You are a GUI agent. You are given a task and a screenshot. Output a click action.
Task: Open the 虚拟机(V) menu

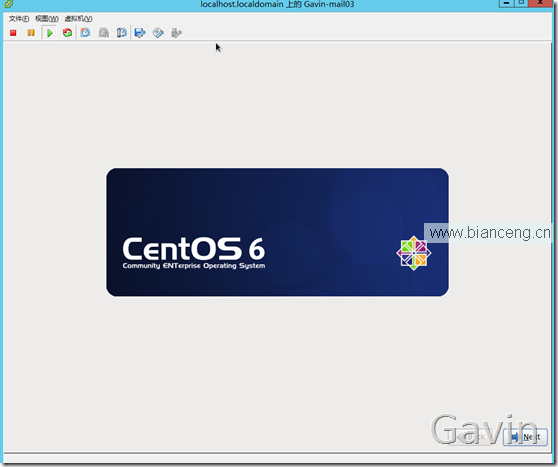point(78,19)
